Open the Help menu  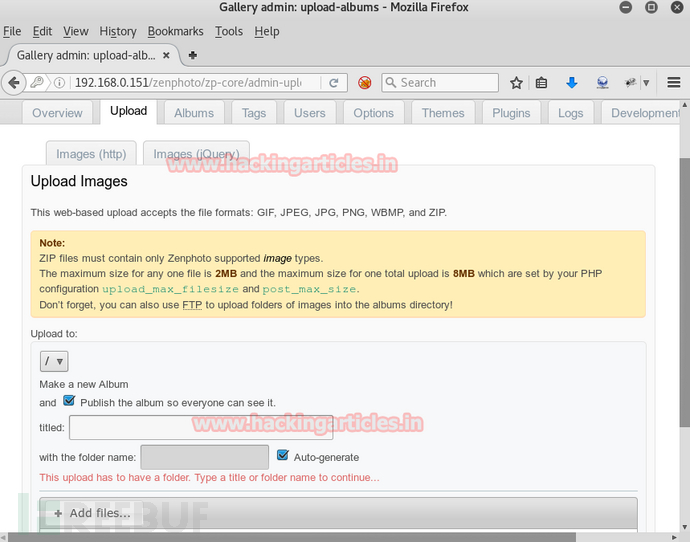[267, 31]
